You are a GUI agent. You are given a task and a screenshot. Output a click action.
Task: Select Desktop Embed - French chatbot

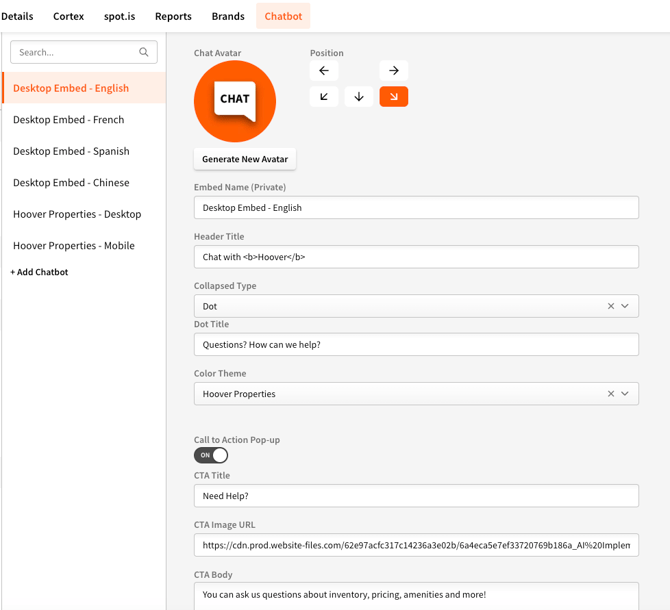84,120
